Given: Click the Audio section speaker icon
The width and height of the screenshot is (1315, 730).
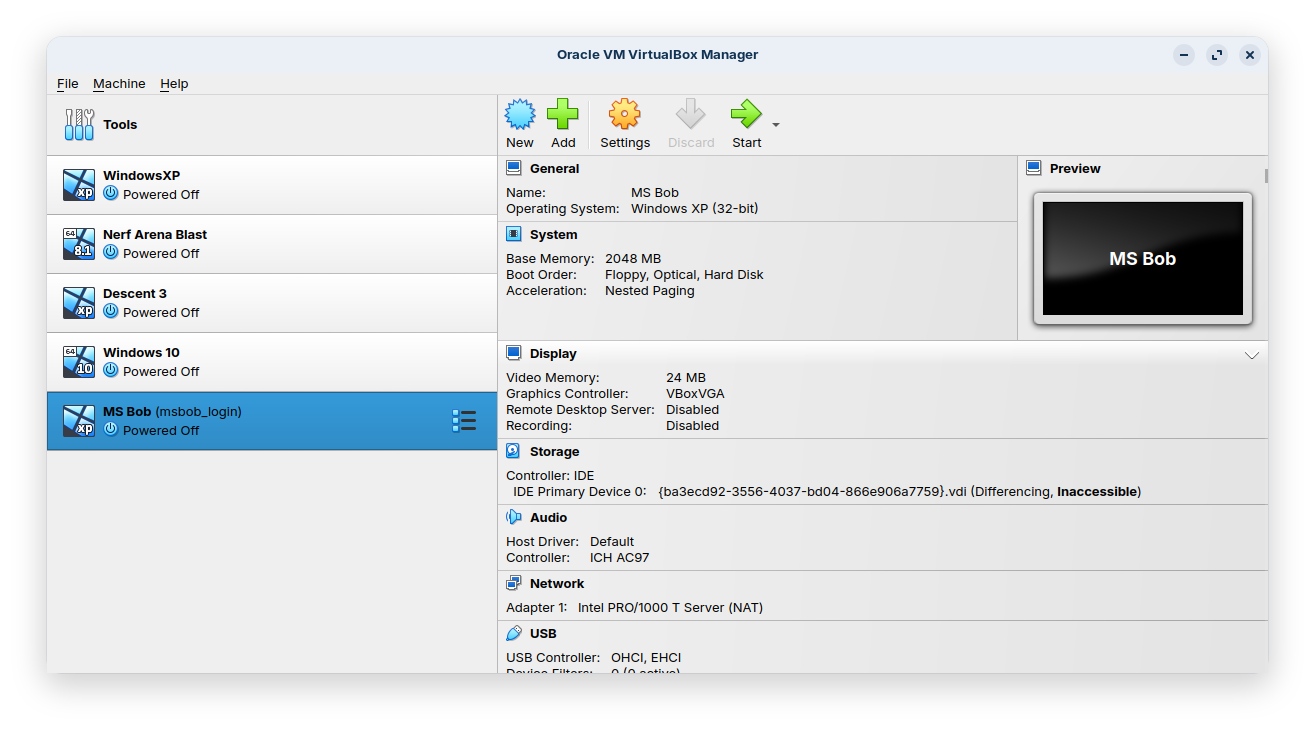Looking at the screenshot, I should coord(513,517).
